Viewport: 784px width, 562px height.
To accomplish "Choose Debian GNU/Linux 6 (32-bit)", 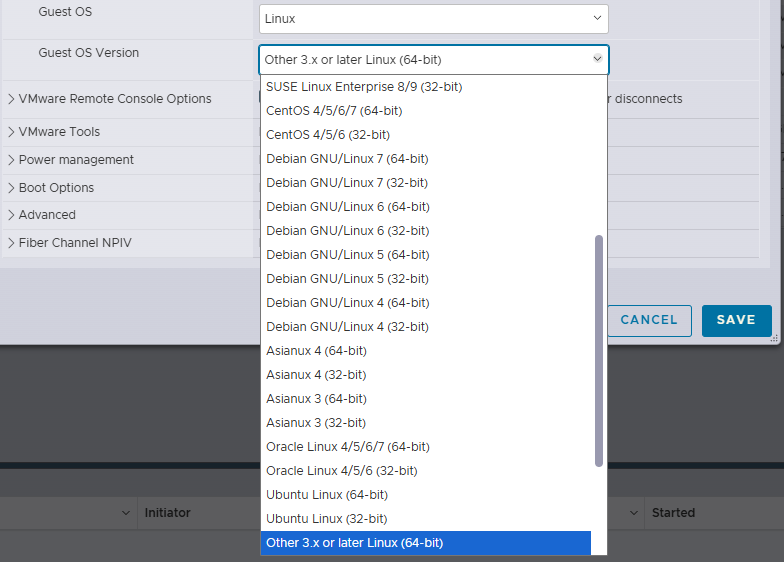I will pyautogui.click(x=426, y=230).
